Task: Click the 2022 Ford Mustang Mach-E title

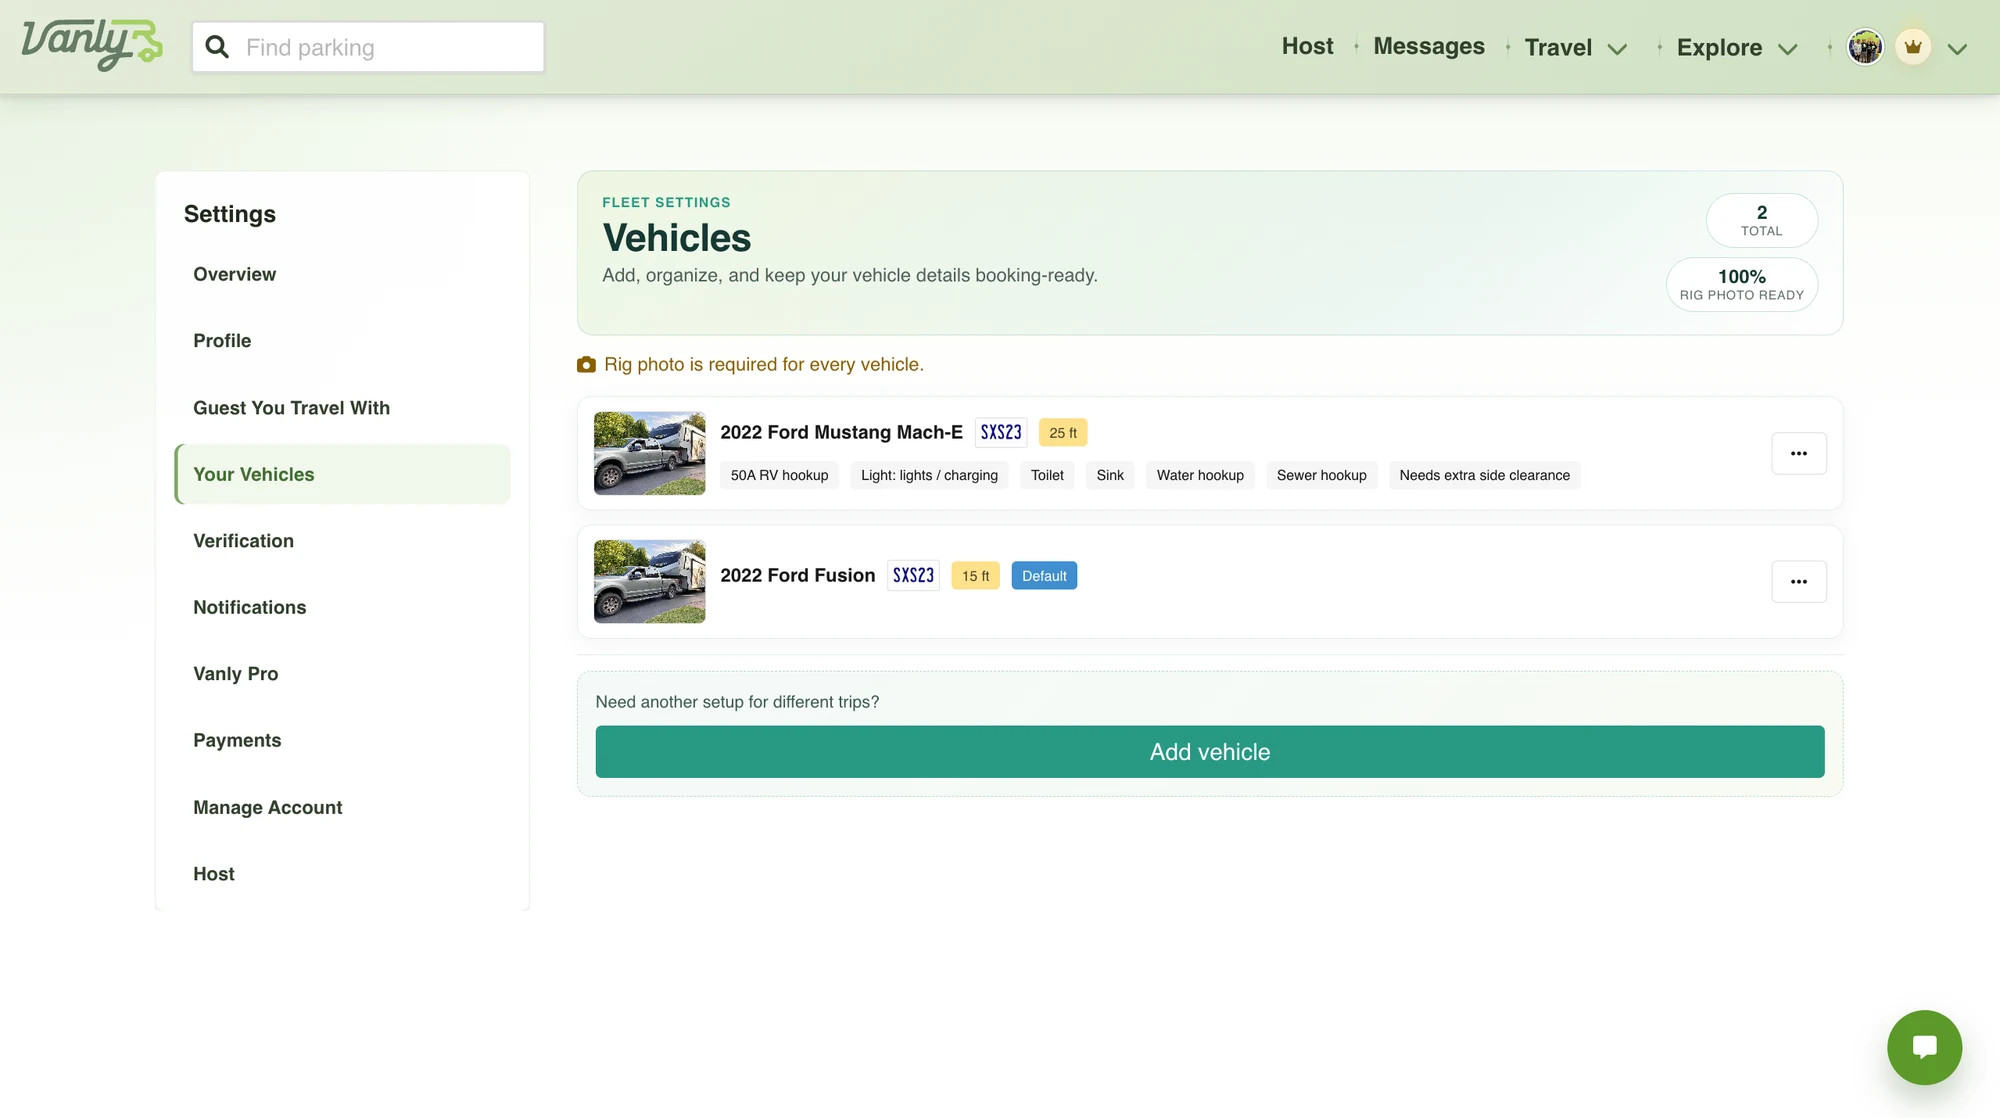Action: coord(841,432)
